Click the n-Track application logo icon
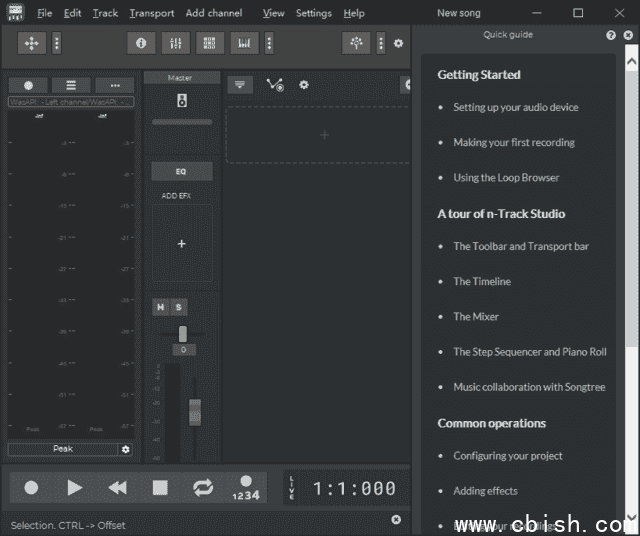 tap(16, 12)
